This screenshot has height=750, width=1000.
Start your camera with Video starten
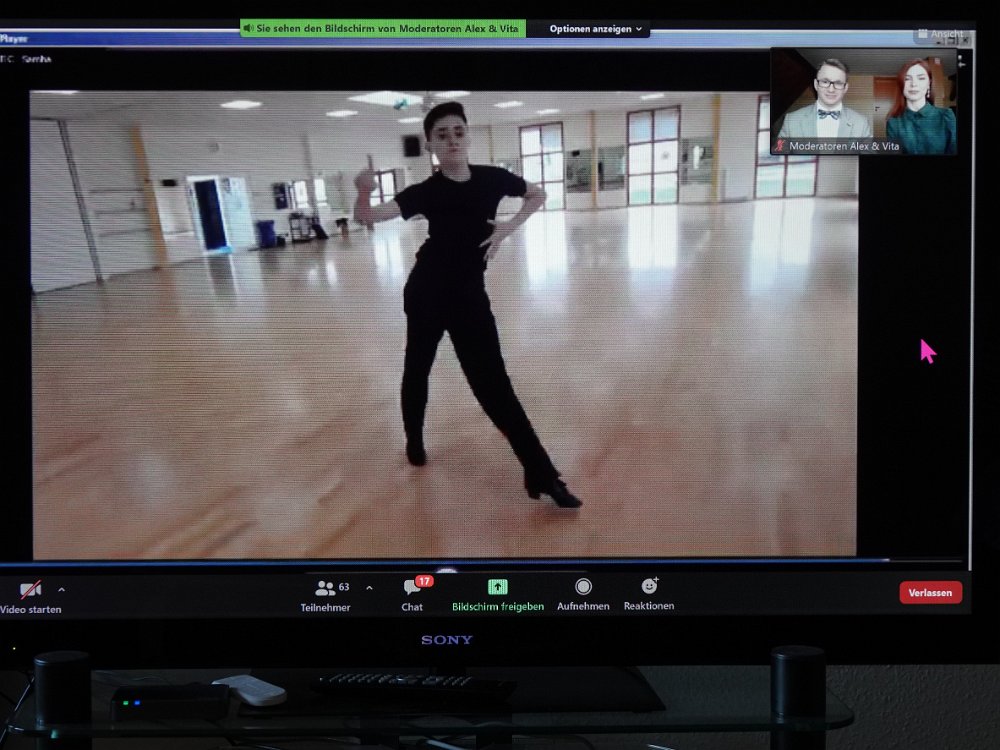[30, 598]
